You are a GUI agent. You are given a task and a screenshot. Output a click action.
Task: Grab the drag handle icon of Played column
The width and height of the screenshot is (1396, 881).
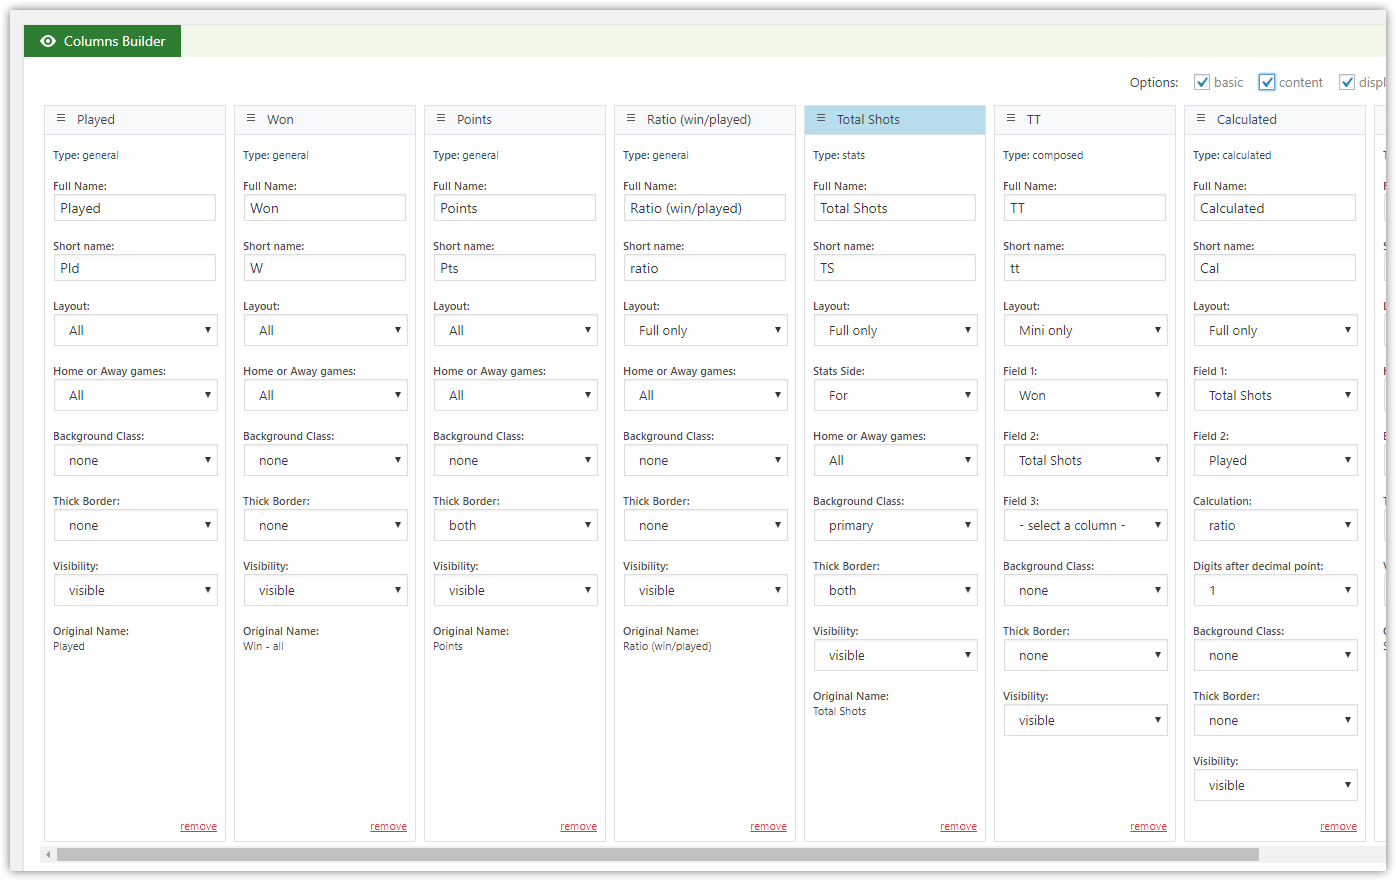tap(61, 118)
